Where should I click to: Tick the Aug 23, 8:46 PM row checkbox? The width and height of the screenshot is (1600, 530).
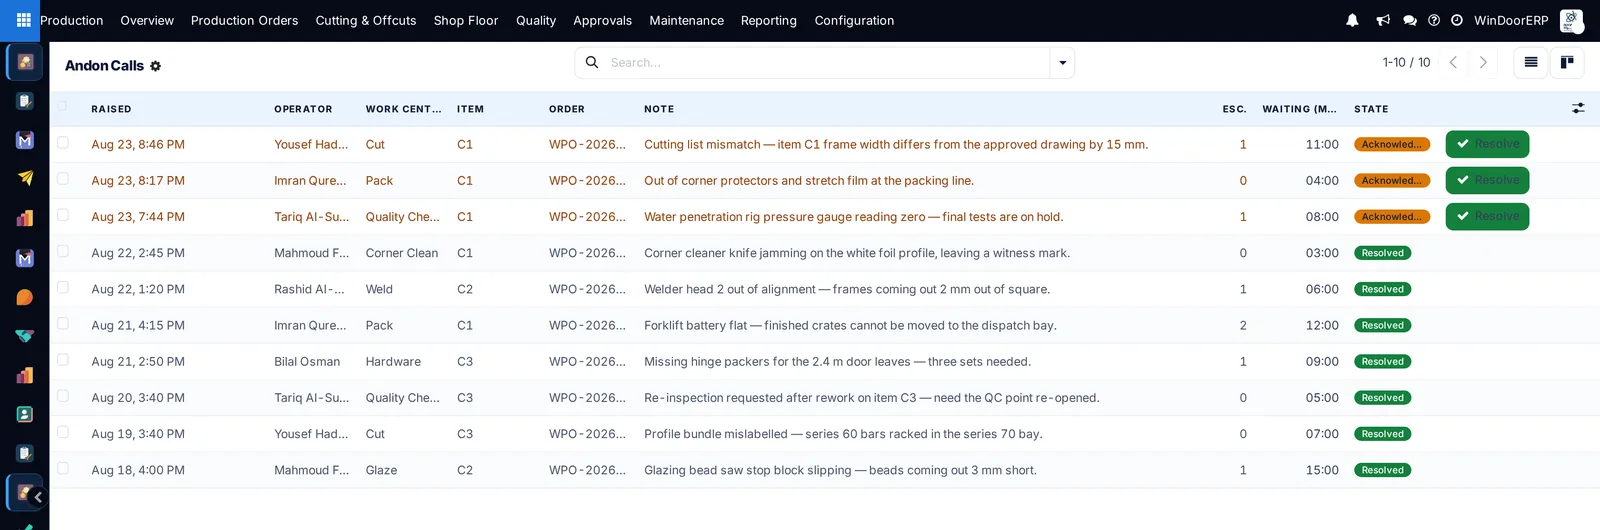(x=63, y=143)
